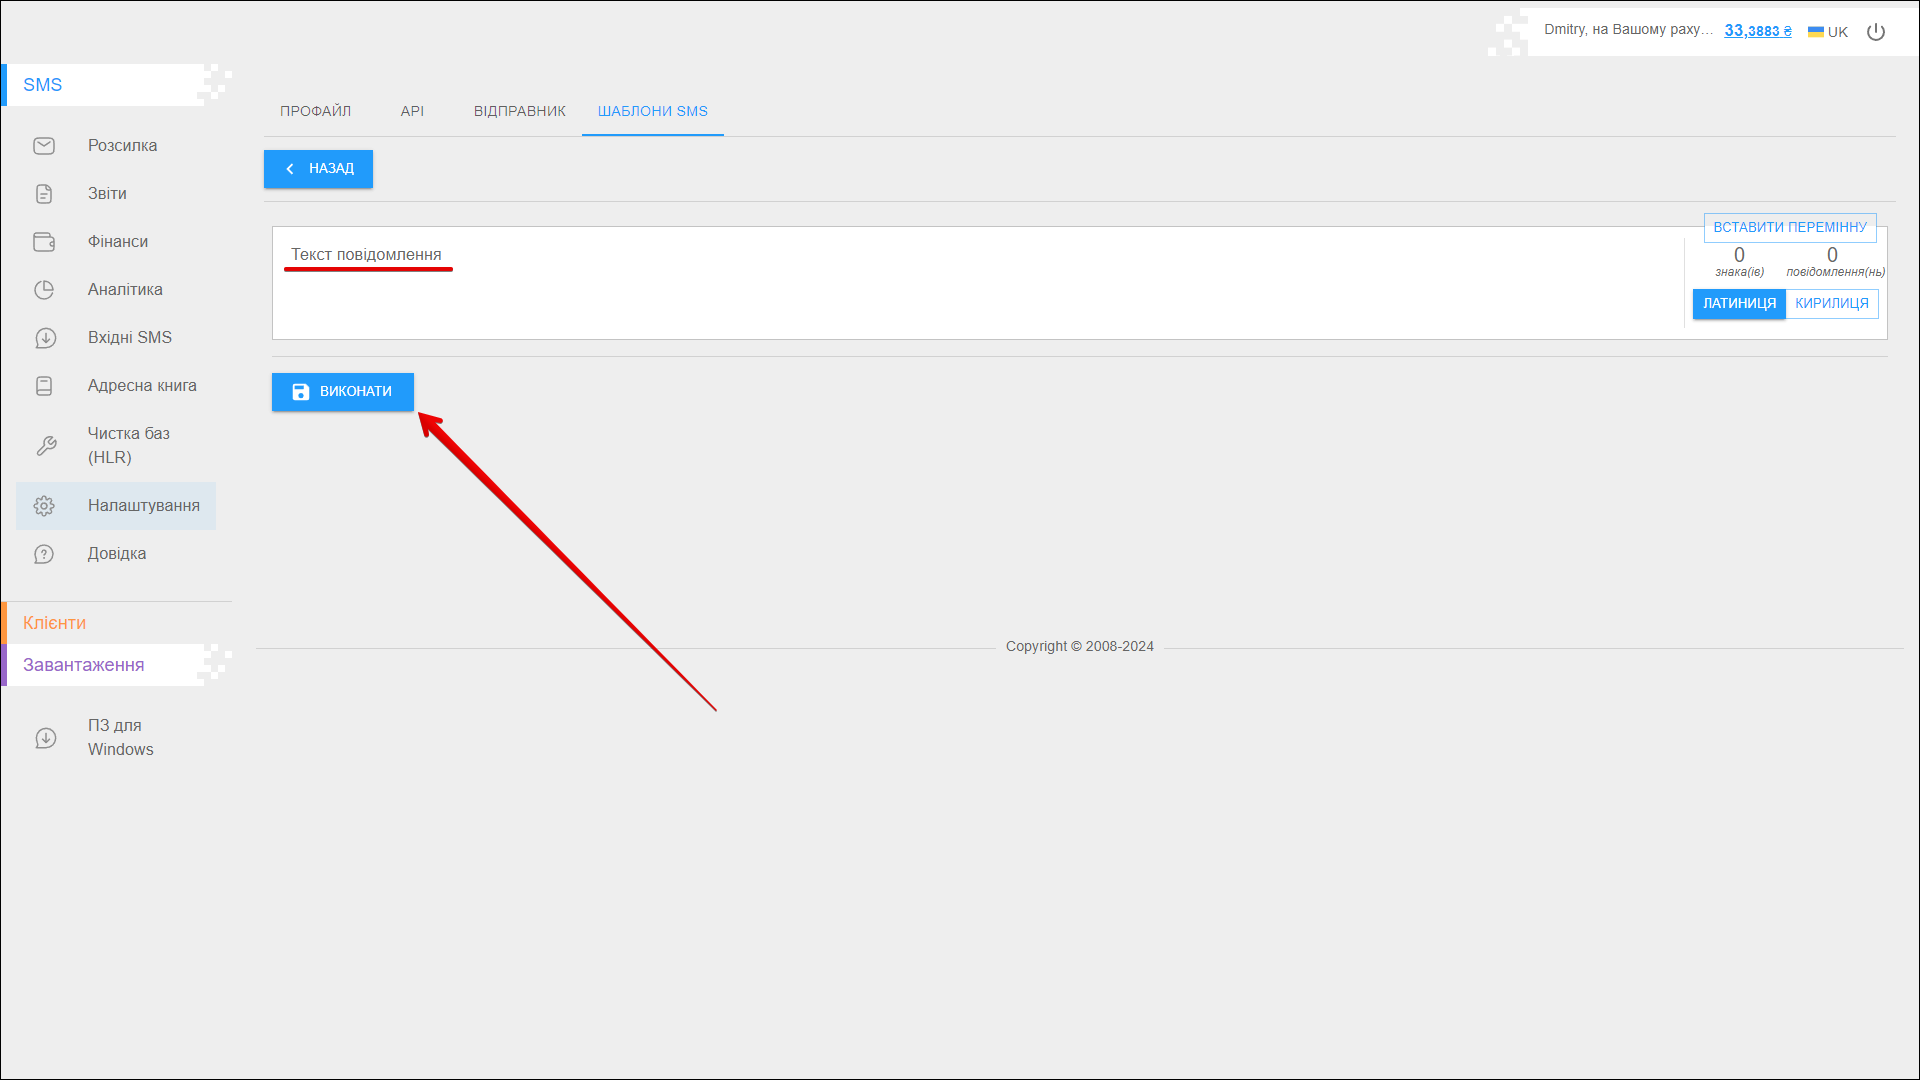Click the wrench icon for Чистка баз (HLR)
The width and height of the screenshot is (1920, 1080).
click(46, 446)
